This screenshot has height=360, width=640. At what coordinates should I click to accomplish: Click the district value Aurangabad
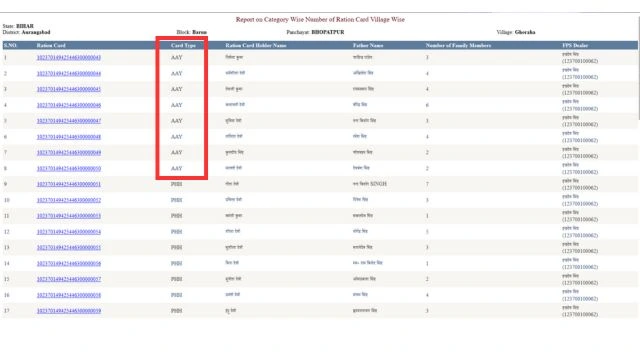coord(36,32)
